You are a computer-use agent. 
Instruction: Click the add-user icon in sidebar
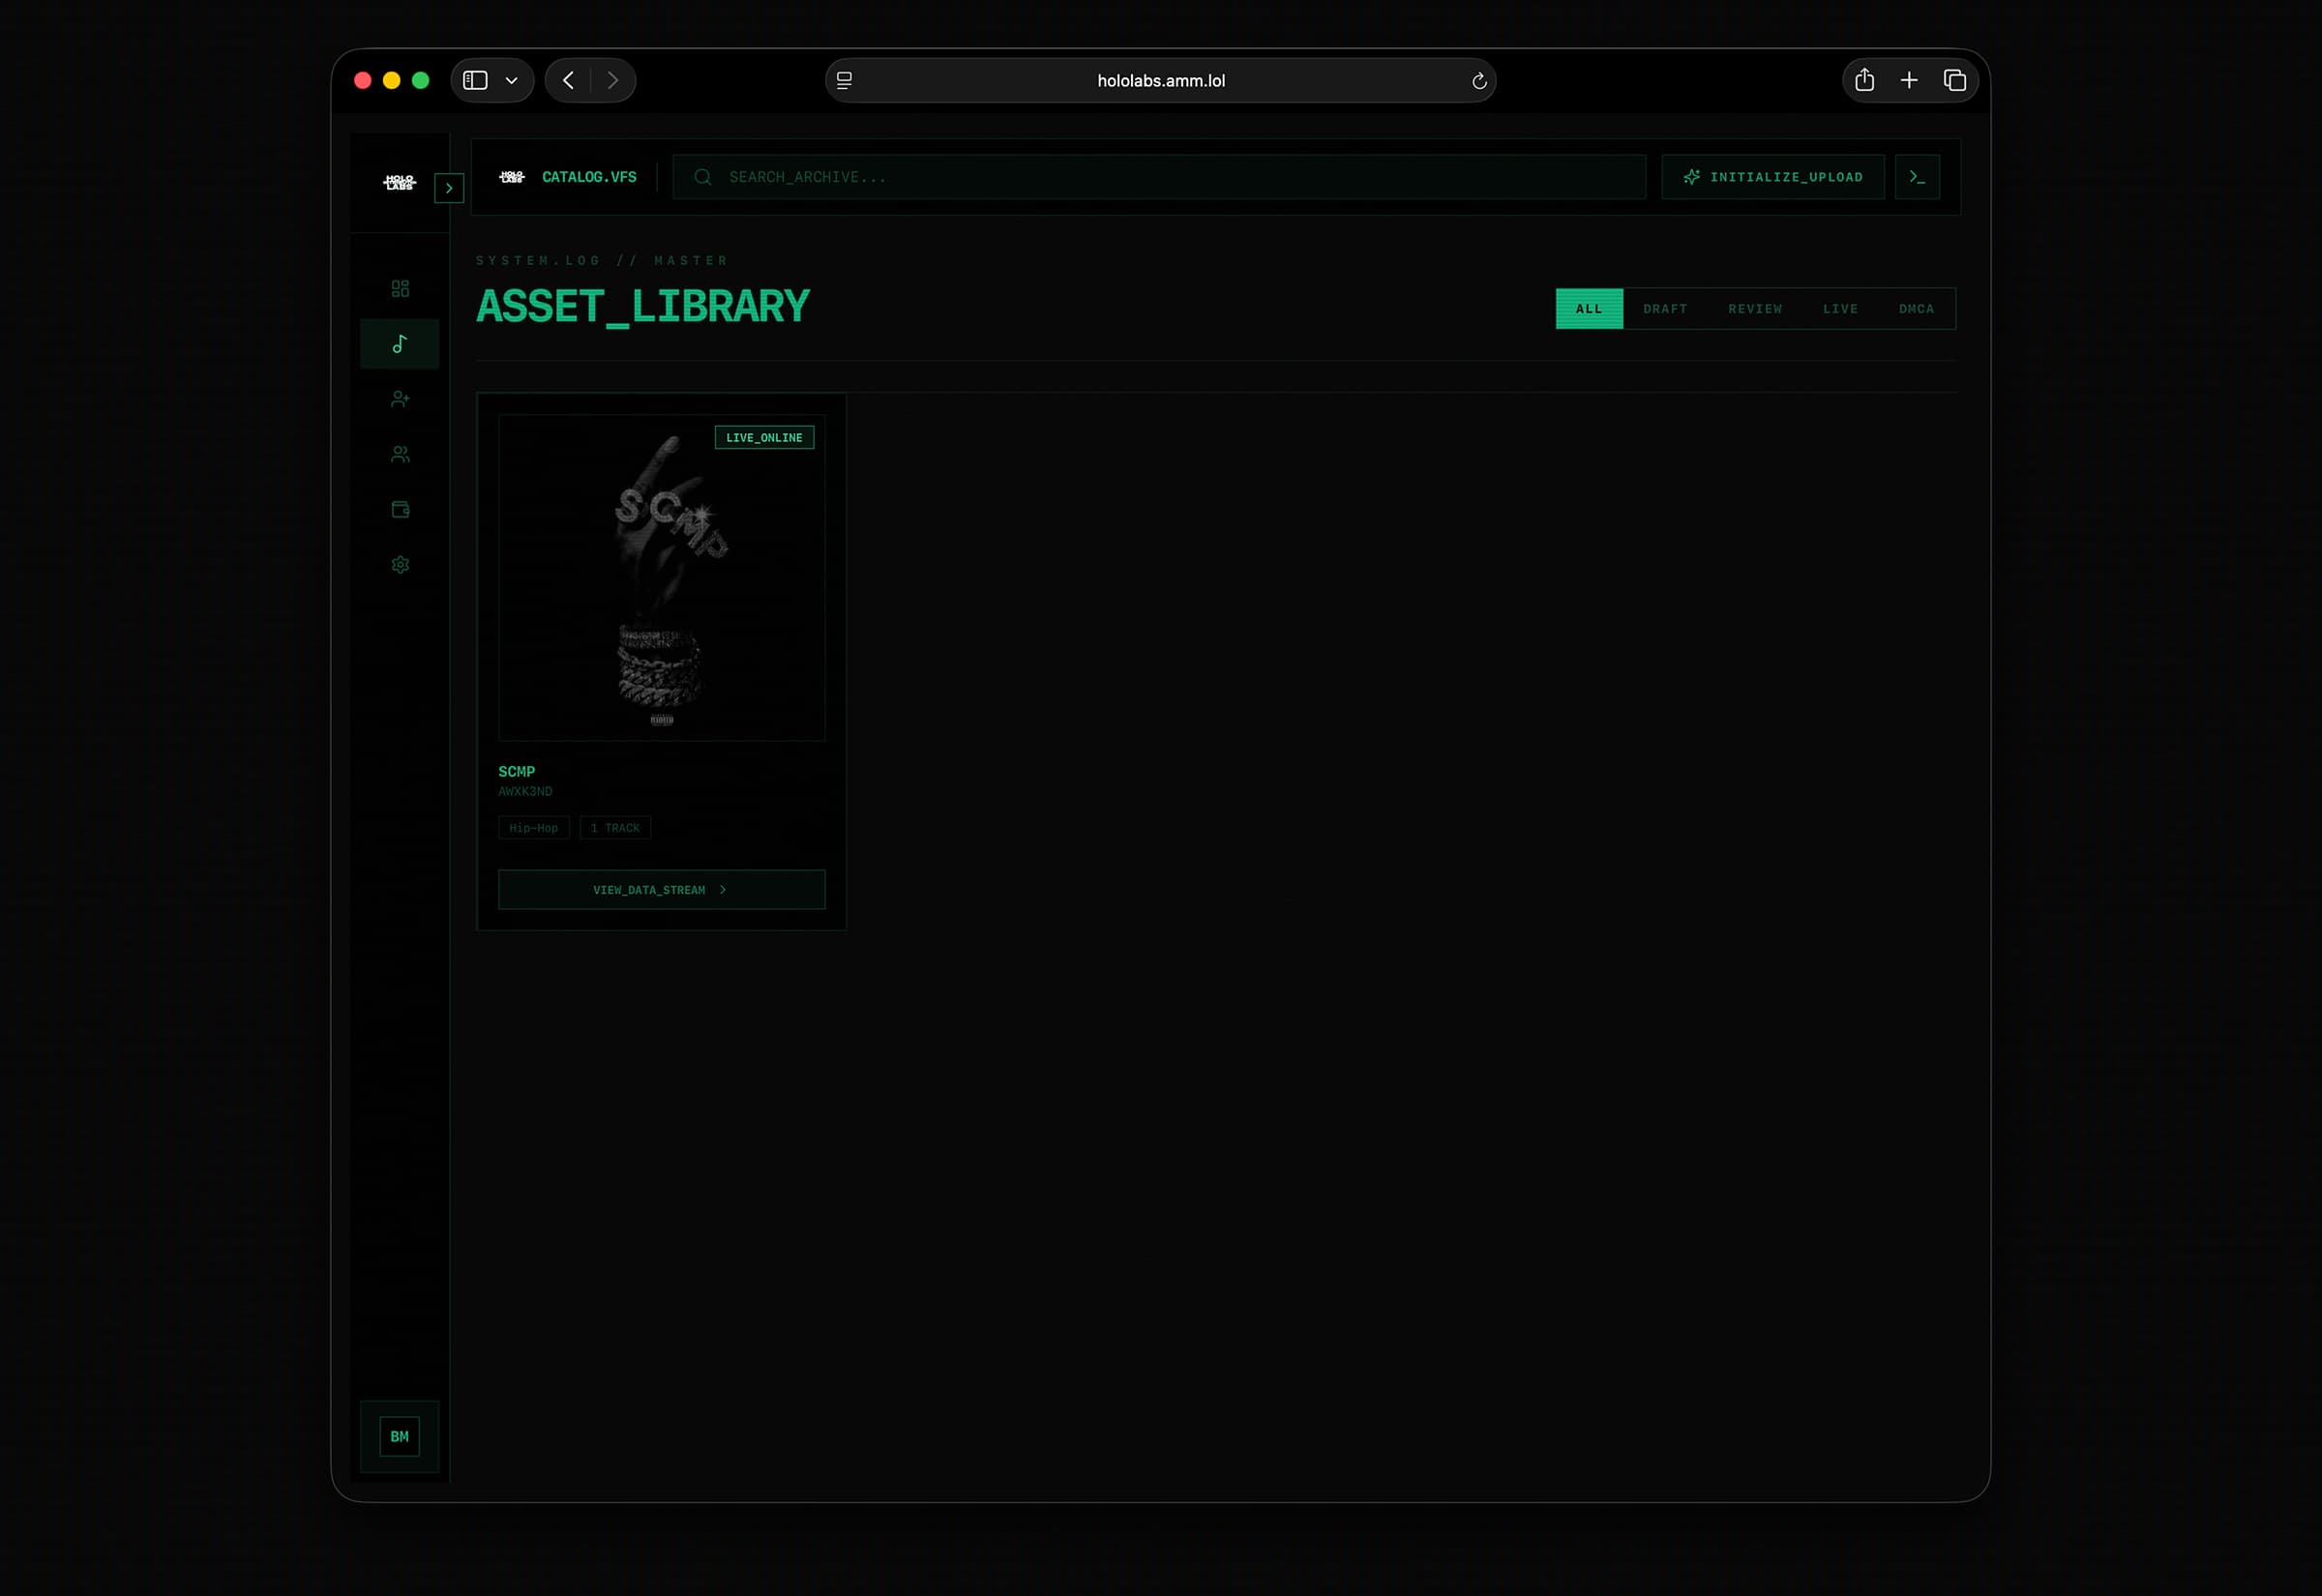pyautogui.click(x=400, y=398)
